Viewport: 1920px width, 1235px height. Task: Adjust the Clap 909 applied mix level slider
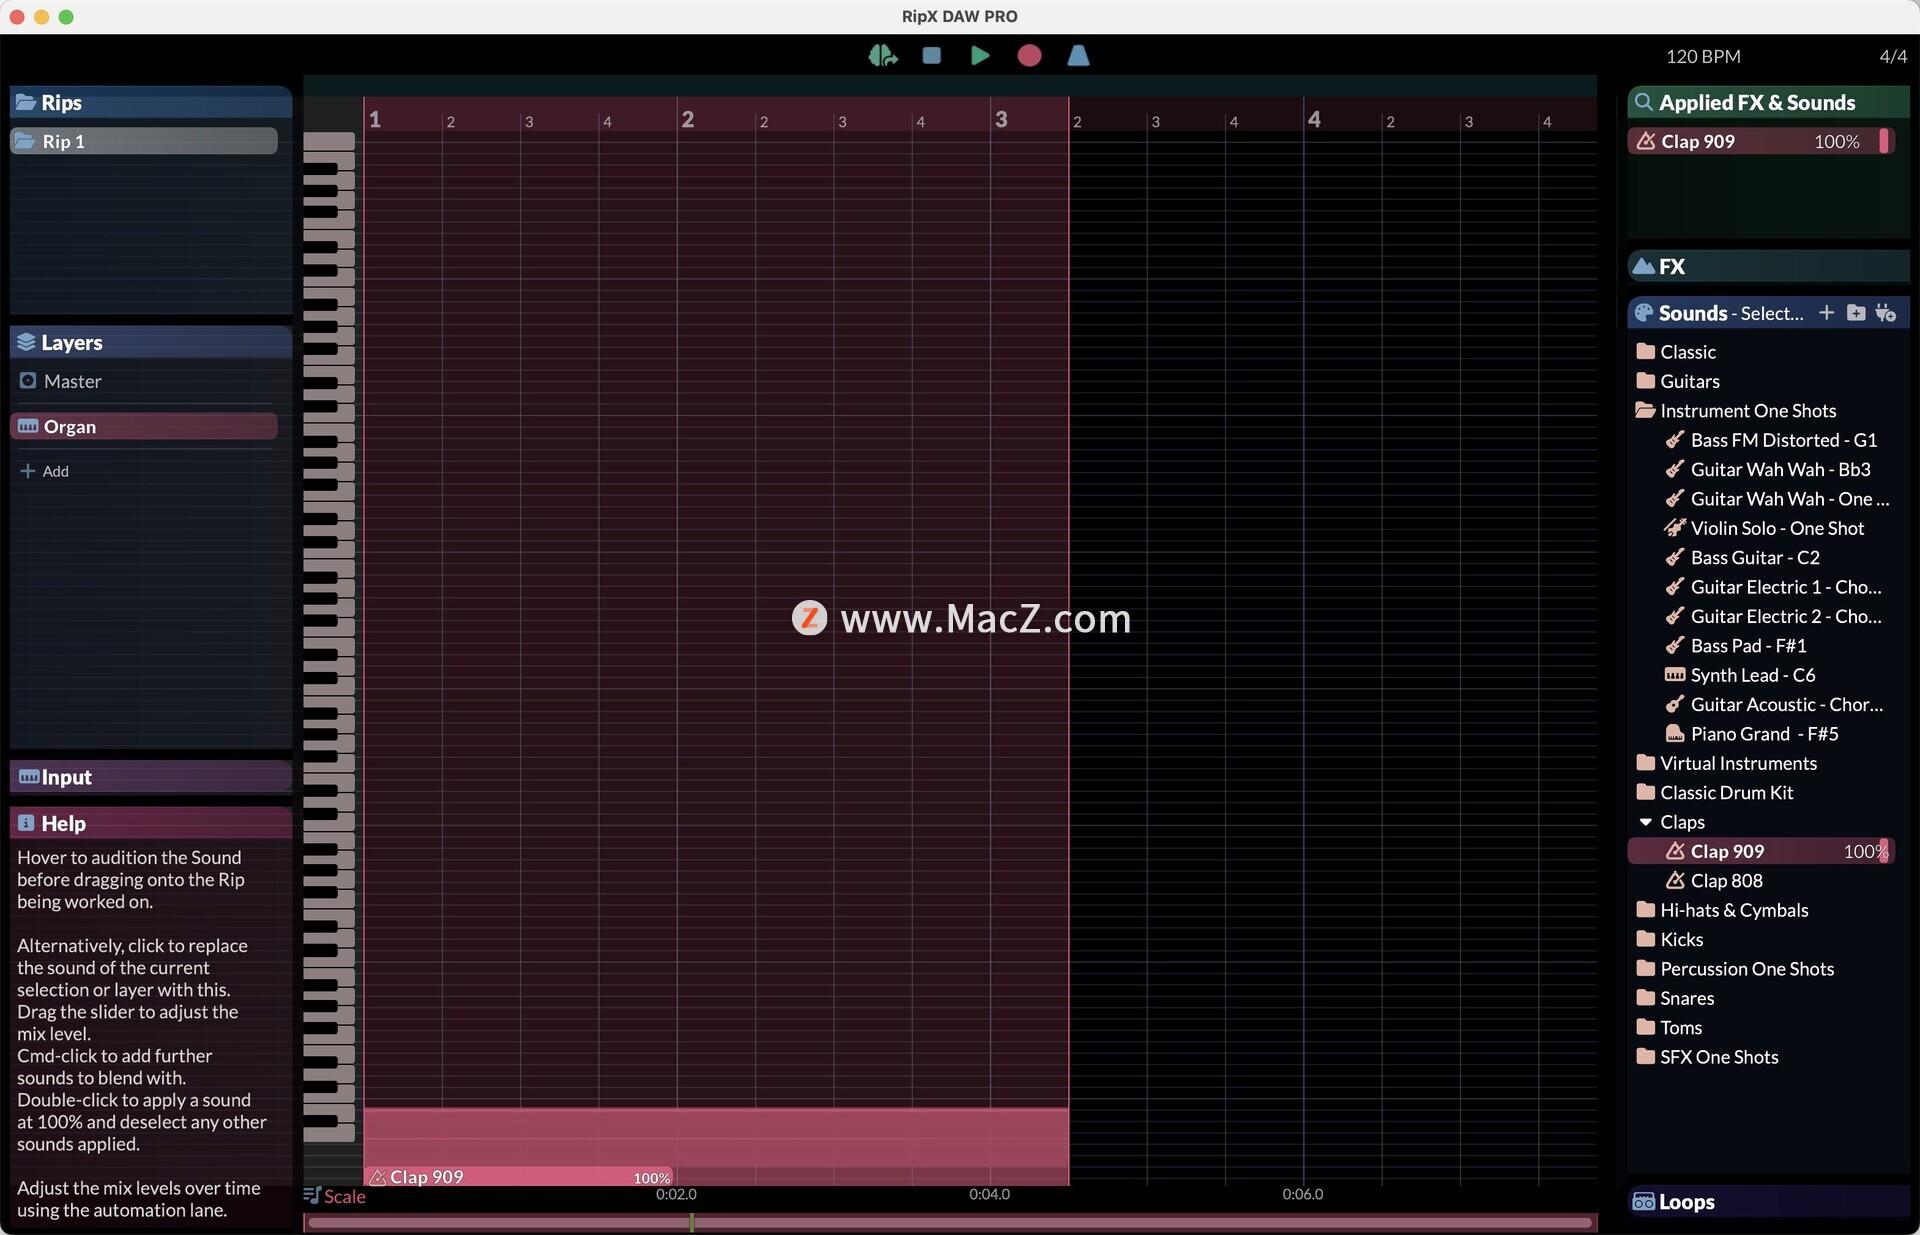[1884, 141]
